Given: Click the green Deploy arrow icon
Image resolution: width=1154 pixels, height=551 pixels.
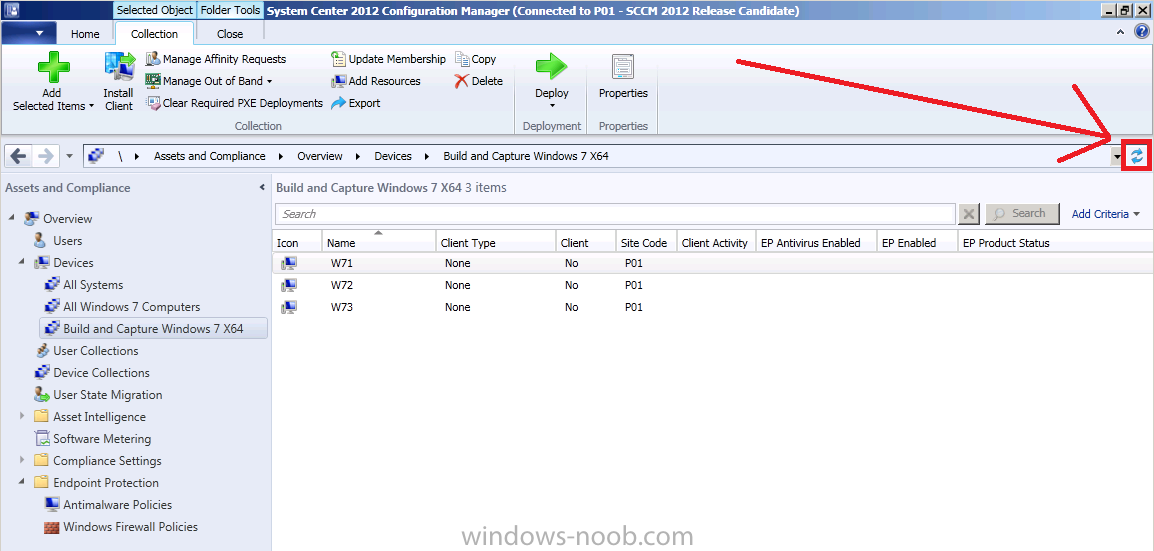Looking at the screenshot, I should coord(551,68).
